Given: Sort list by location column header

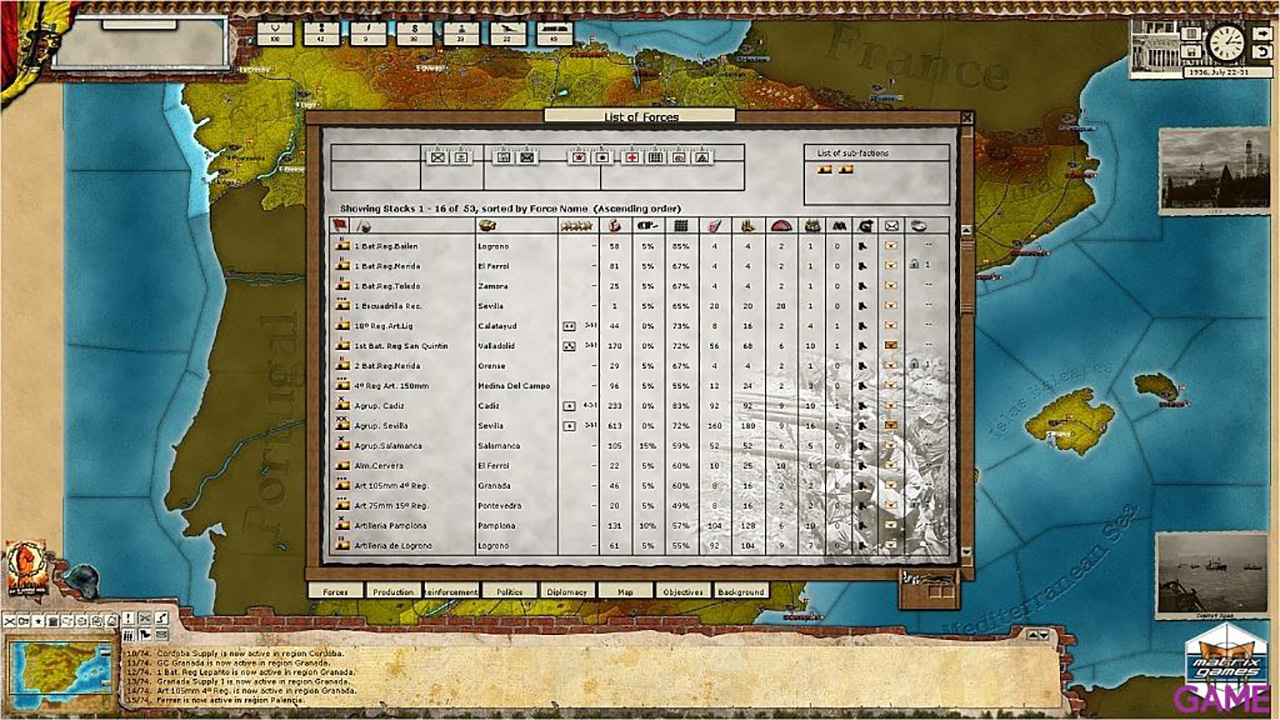Looking at the screenshot, I should 488,226.
